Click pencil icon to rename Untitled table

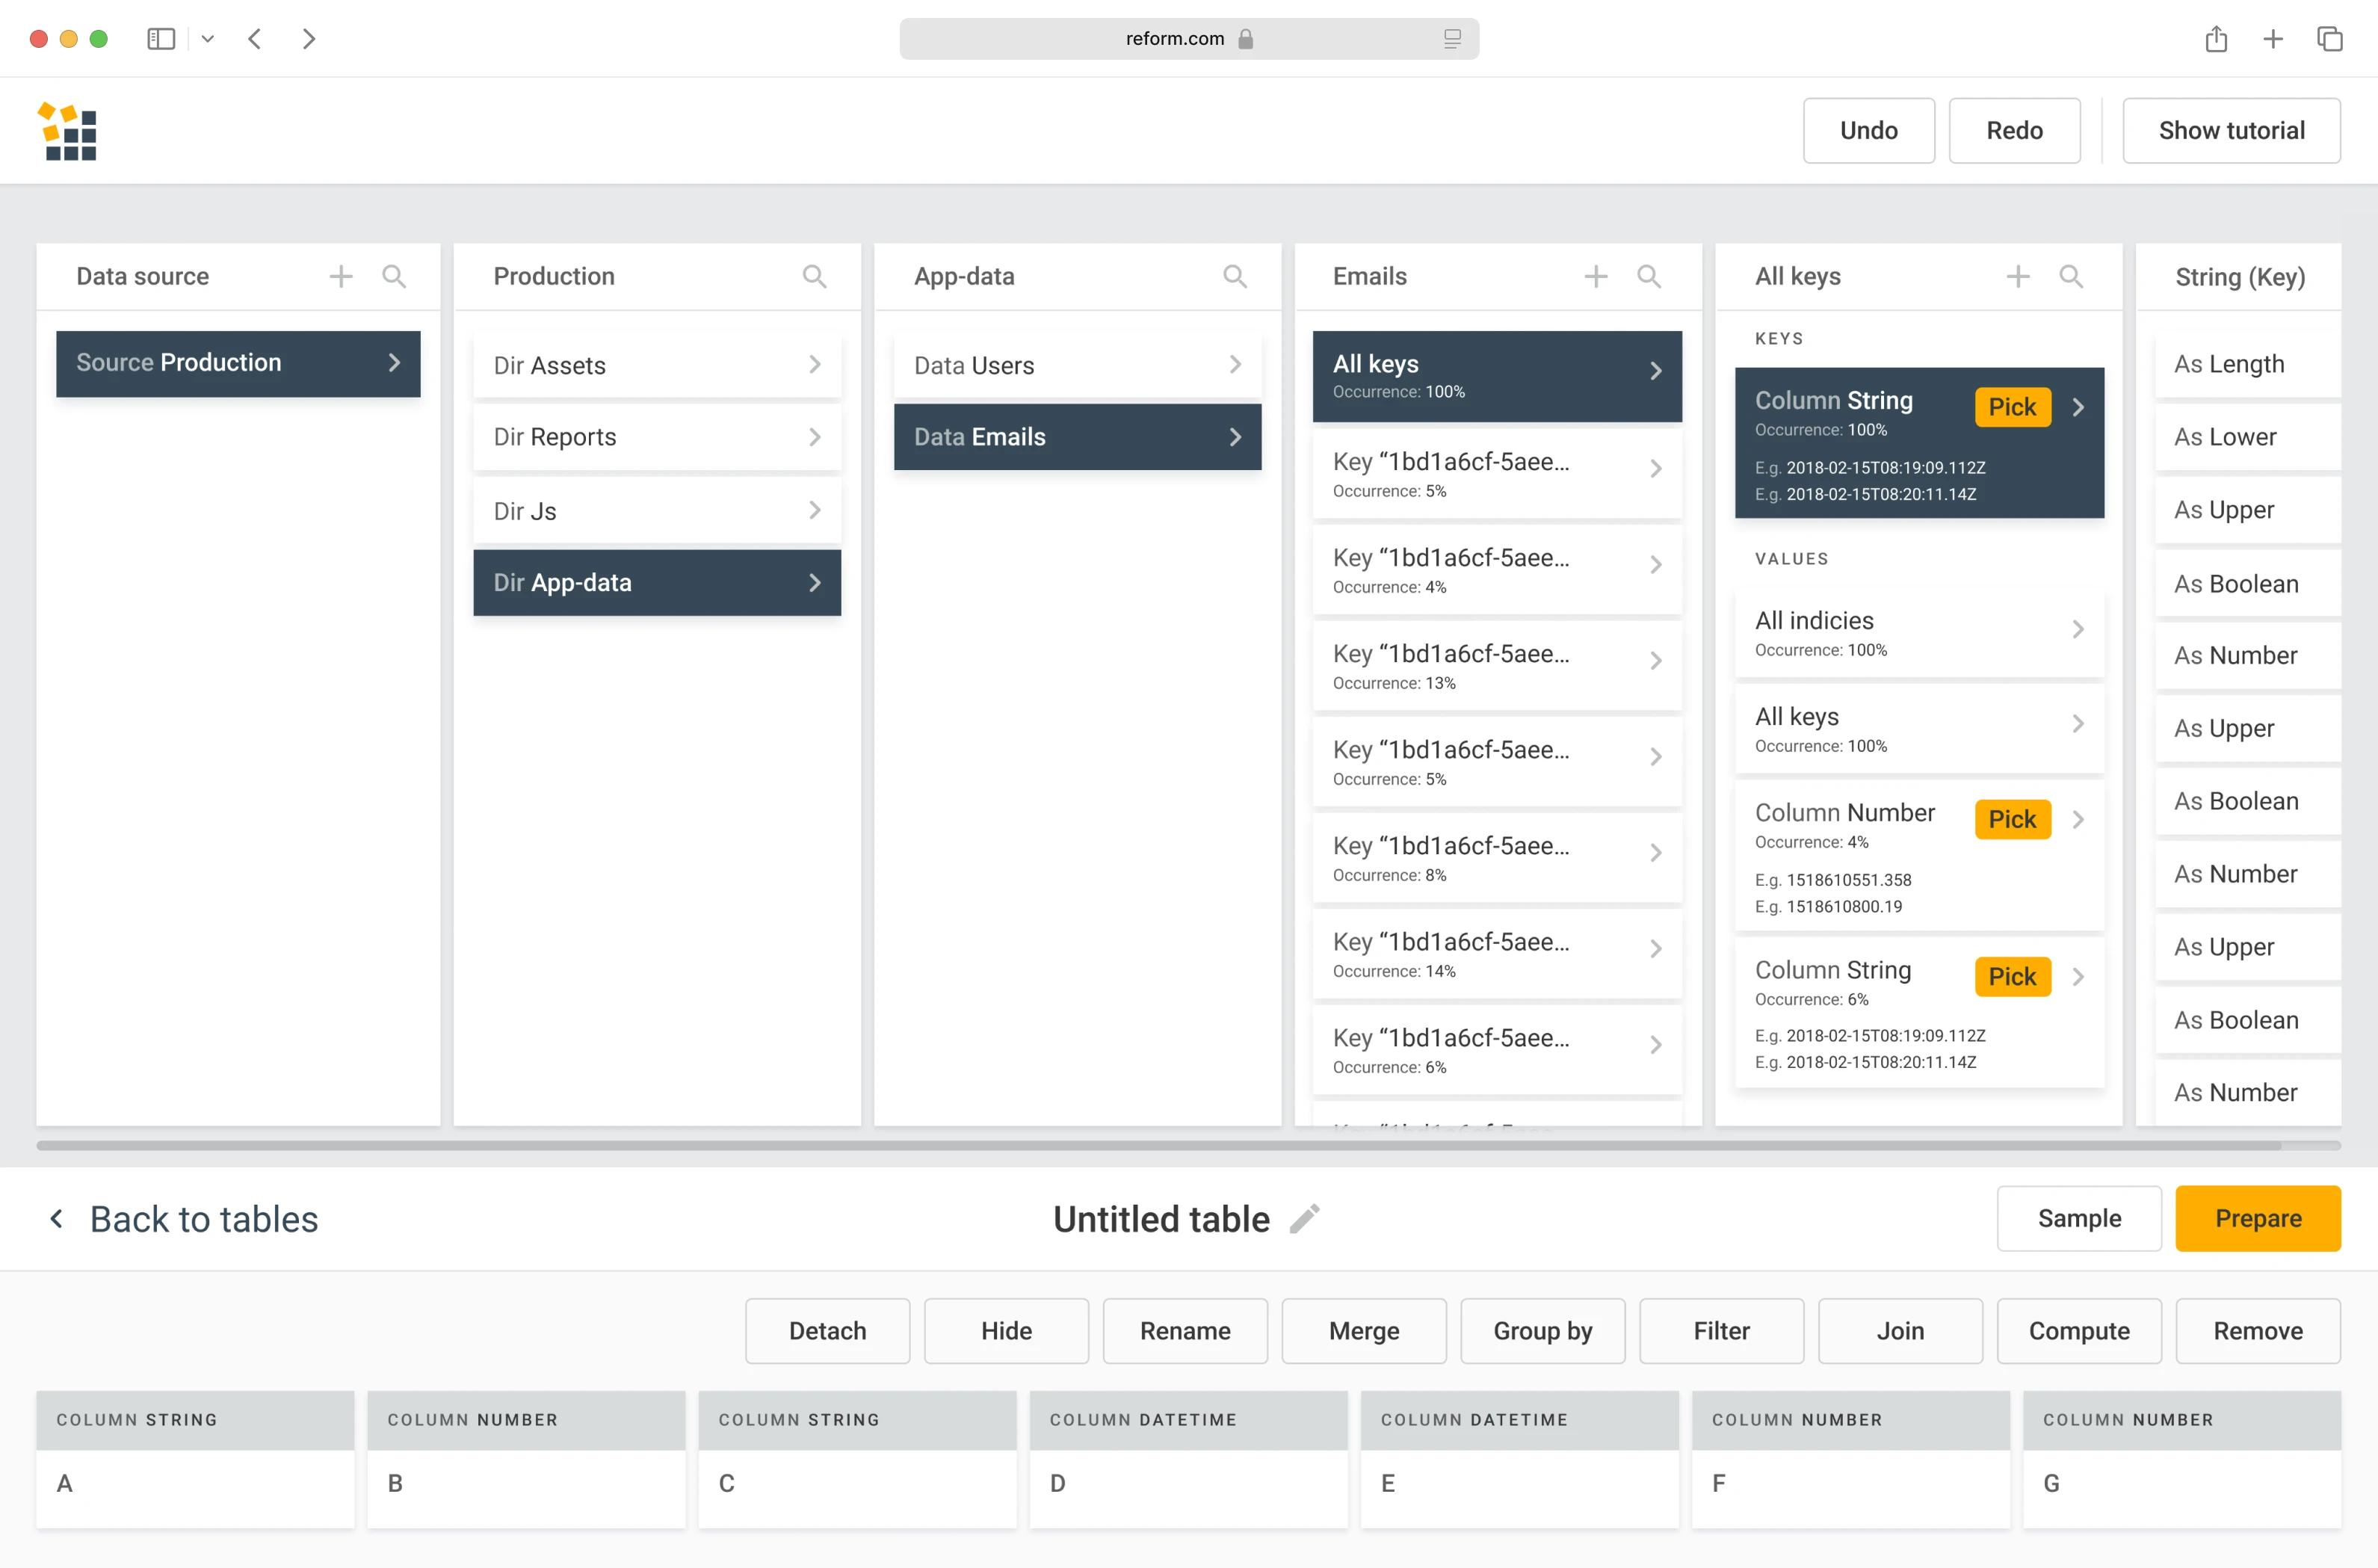[x=1304, y=1219]
